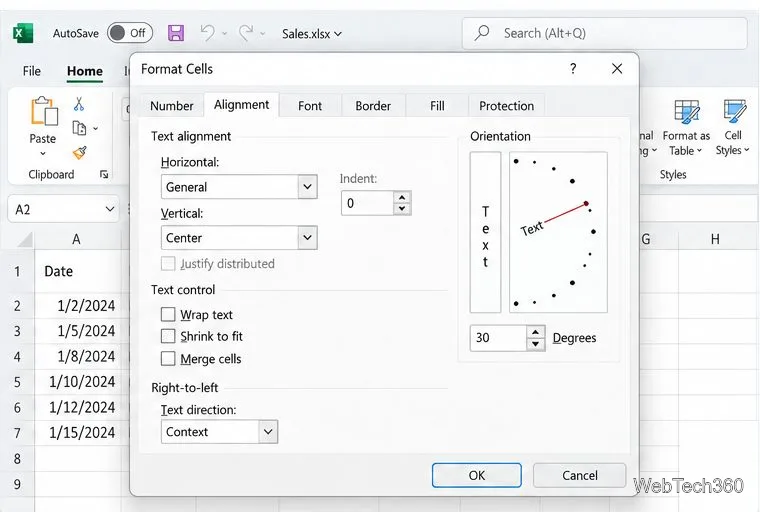Image resolution: width=760 pixels, height=512 pixels.
Task: Enable the Shrink to fit checkbox
Action: (x=168, y=336)
